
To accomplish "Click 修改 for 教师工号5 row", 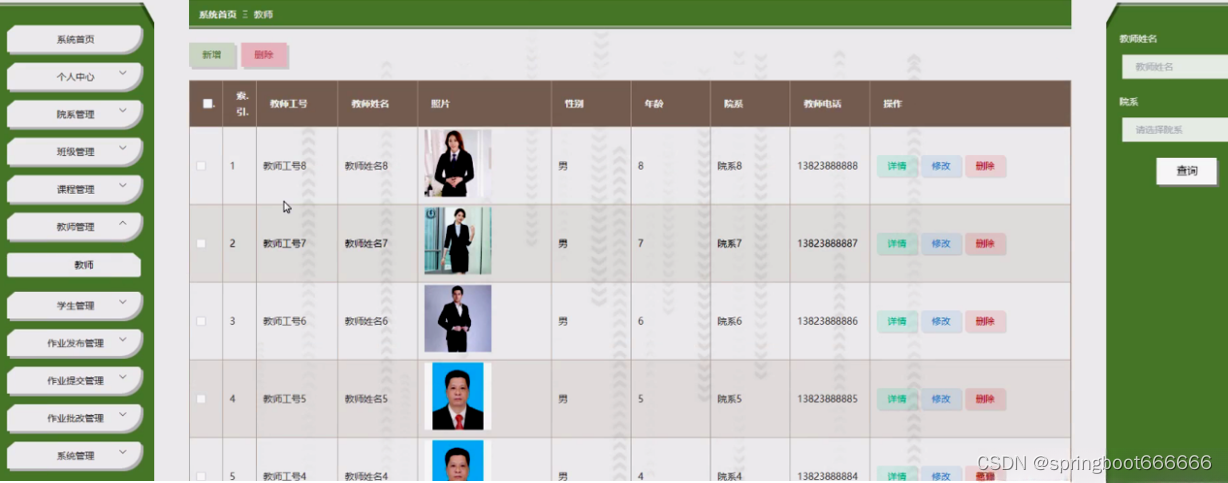I will (941, 399).
